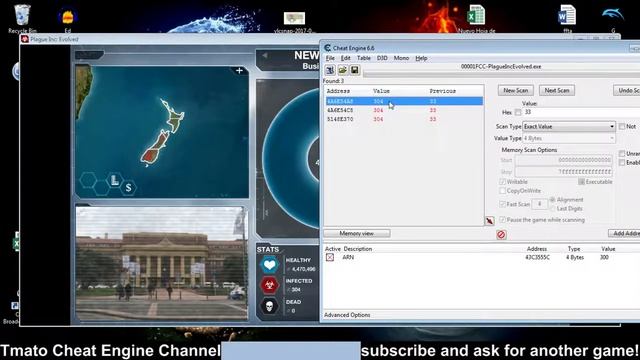Open the File menu

[330, 58]
